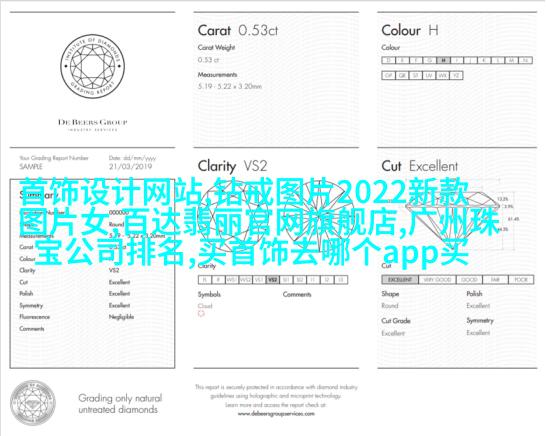Open the www.debeersgroupservices.com link

point(276,414)
